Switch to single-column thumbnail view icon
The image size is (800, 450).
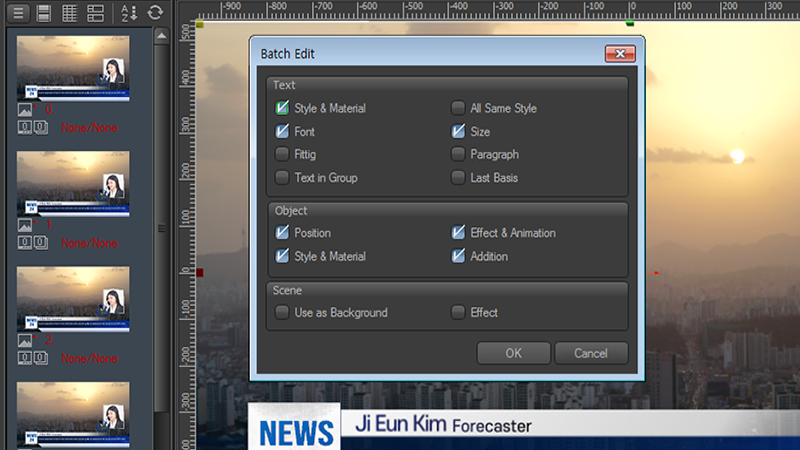click(44, 13)
